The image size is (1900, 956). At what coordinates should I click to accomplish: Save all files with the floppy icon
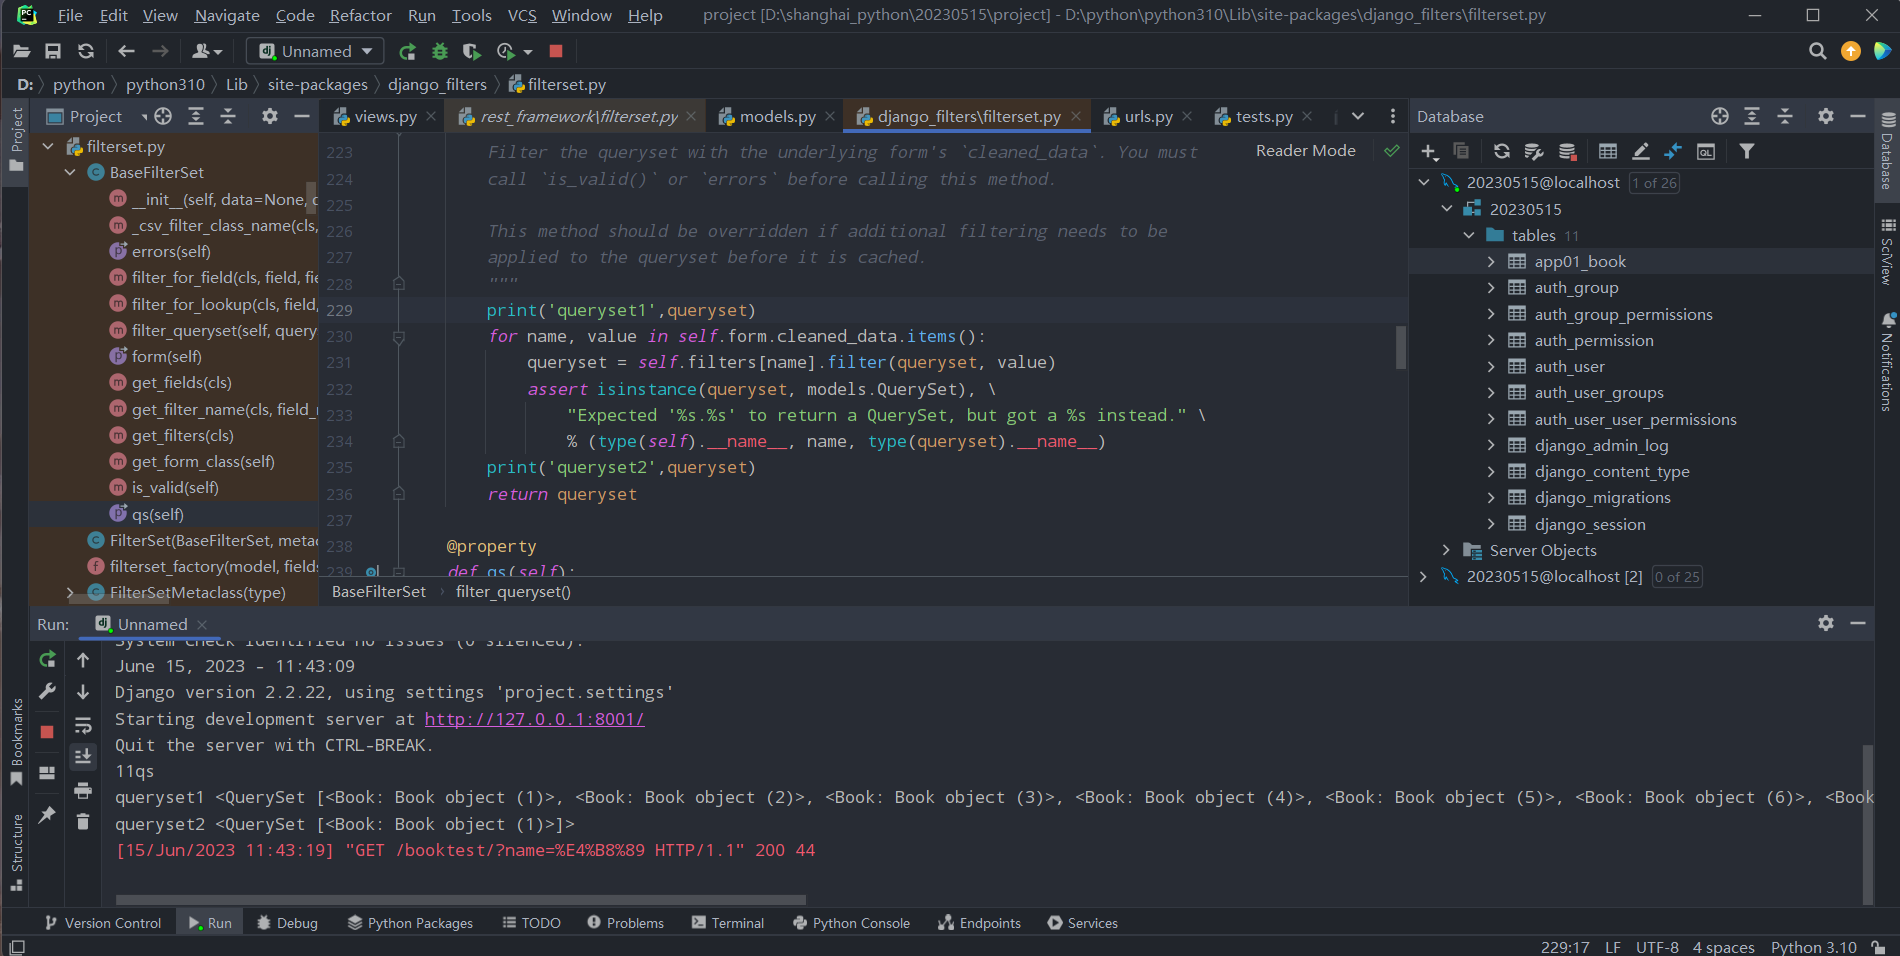(x=54, y=51)
